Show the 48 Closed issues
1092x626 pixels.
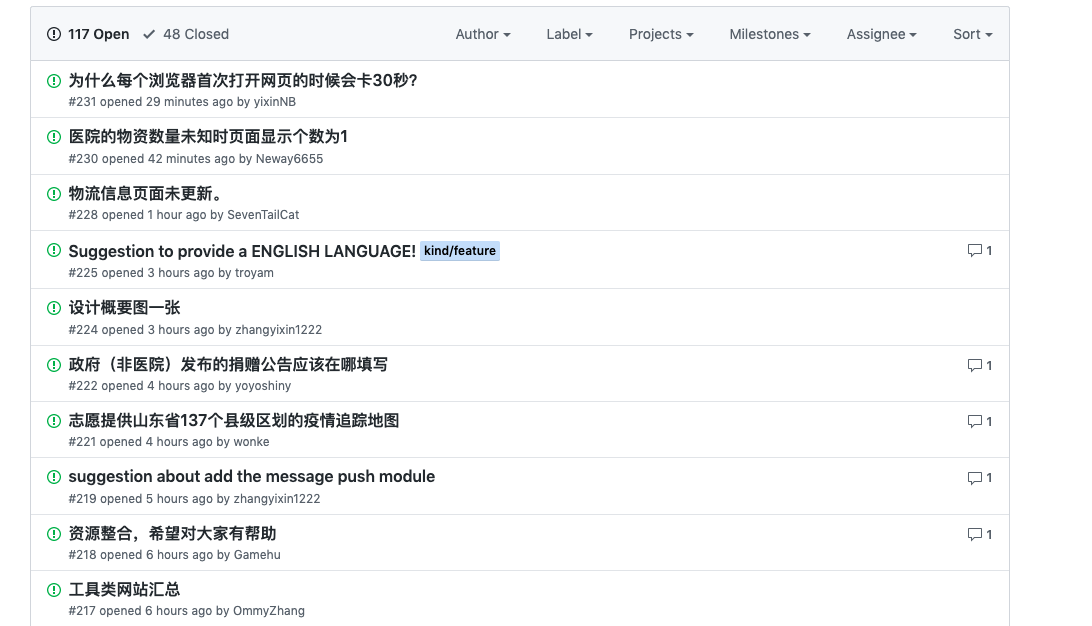[x=186, y=34]
